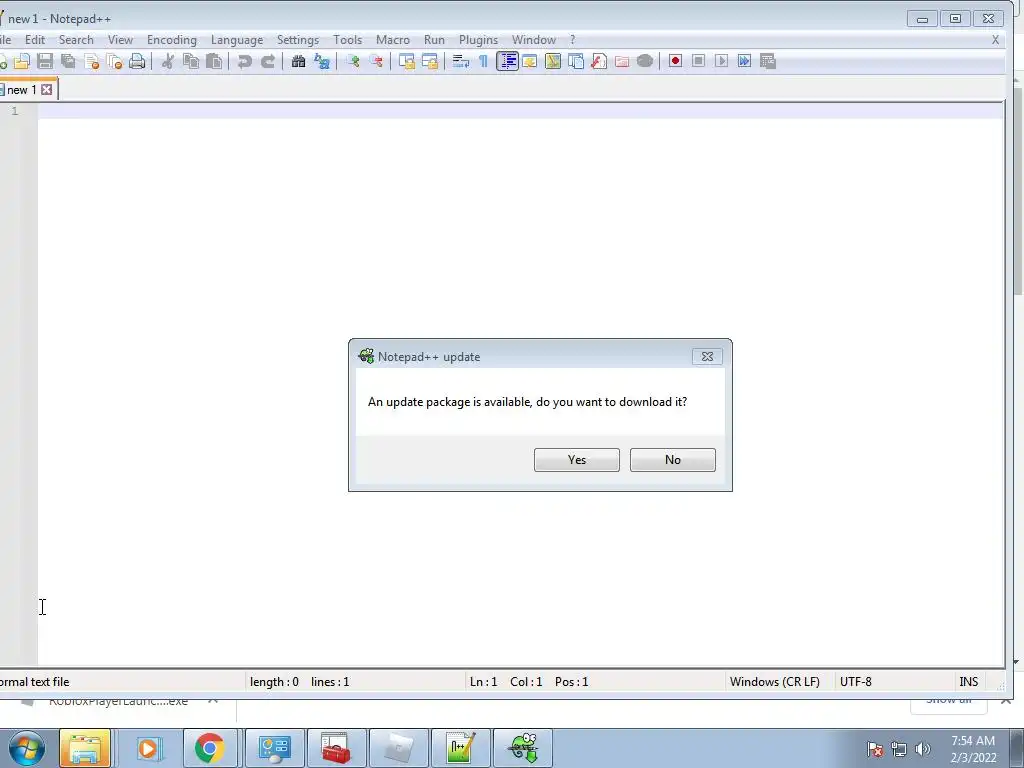Click the Cut scissors icon
Screen dimensions: 1024x768
pos(168,61)
